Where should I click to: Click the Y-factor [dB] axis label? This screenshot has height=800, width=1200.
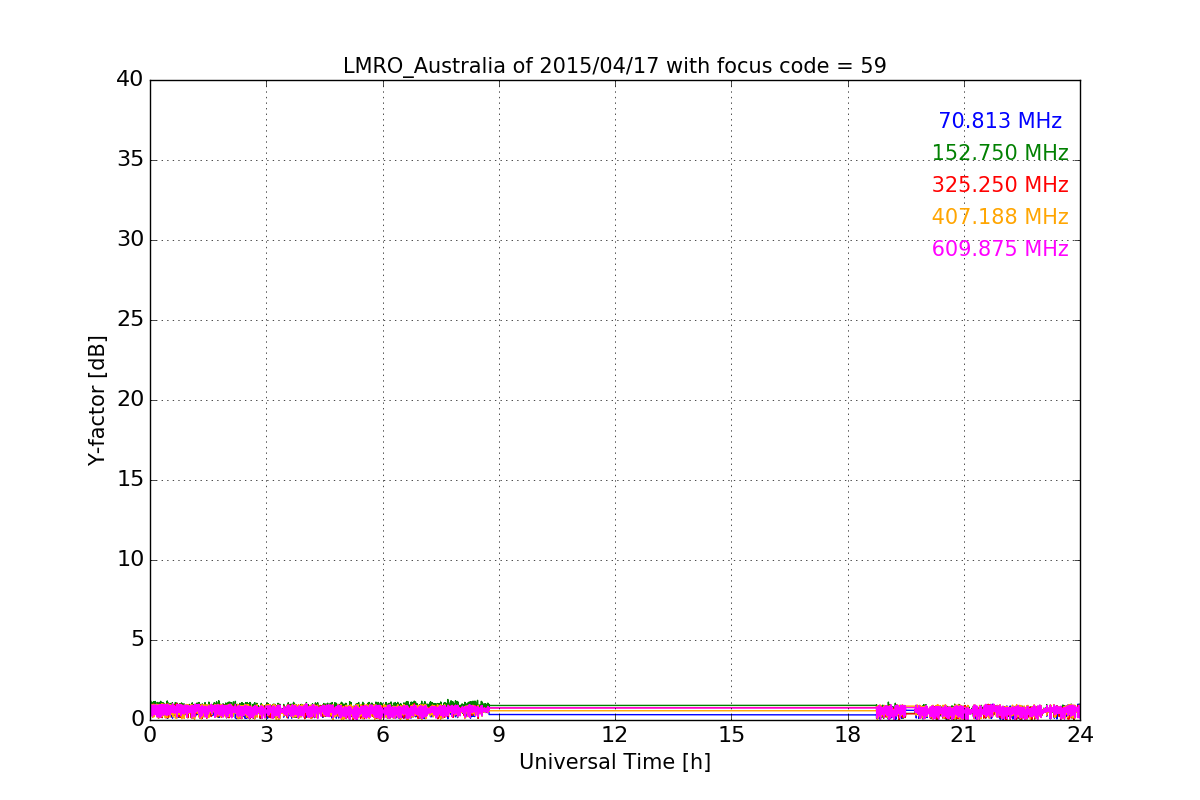tap(97, 400)
